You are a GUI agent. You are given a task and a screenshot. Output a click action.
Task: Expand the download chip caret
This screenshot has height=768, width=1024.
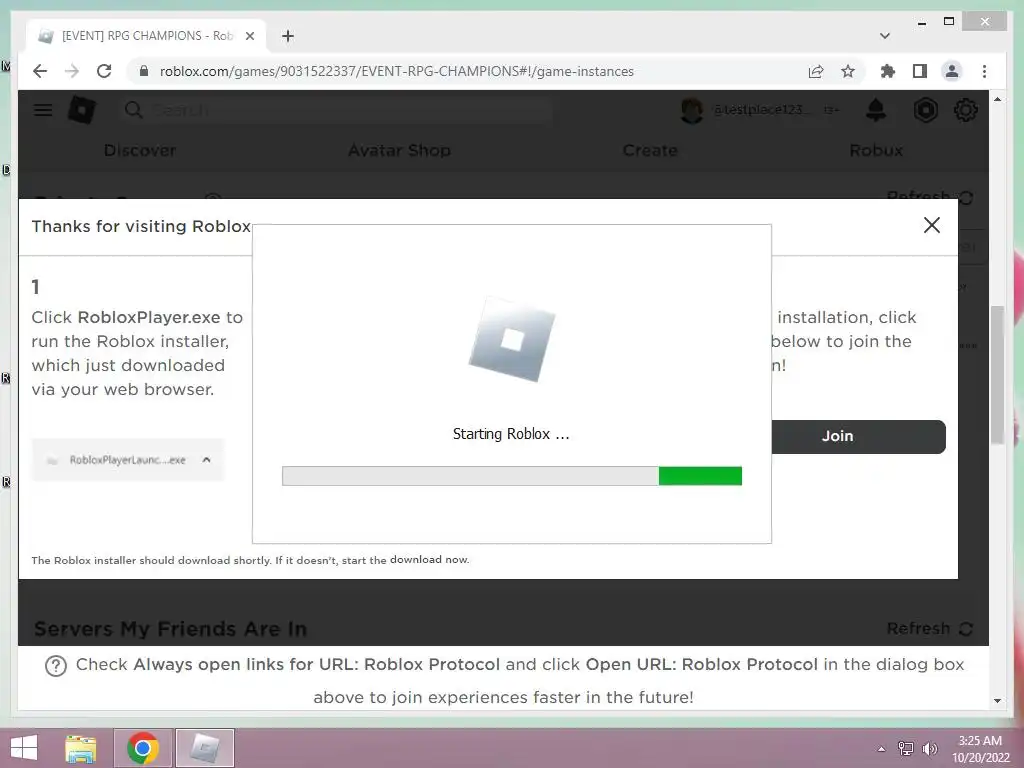pos(206,460)
